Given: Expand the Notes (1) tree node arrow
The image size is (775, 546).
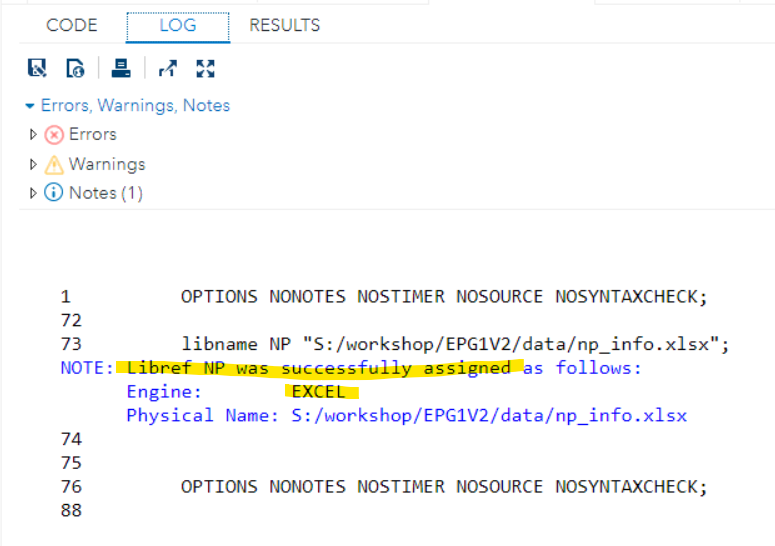Looking at the screenshot, I should pos(33,193).
